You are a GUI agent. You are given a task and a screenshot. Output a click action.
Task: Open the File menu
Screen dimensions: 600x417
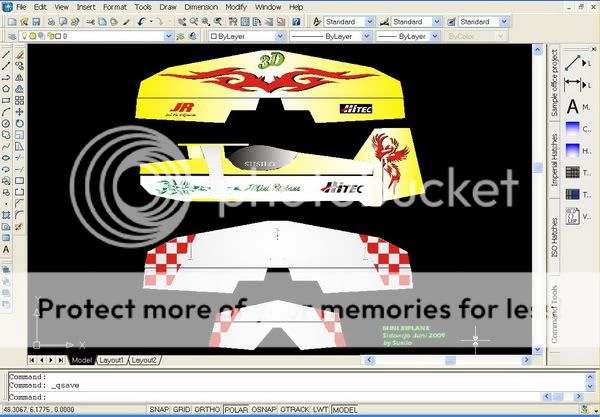(21, 7)
